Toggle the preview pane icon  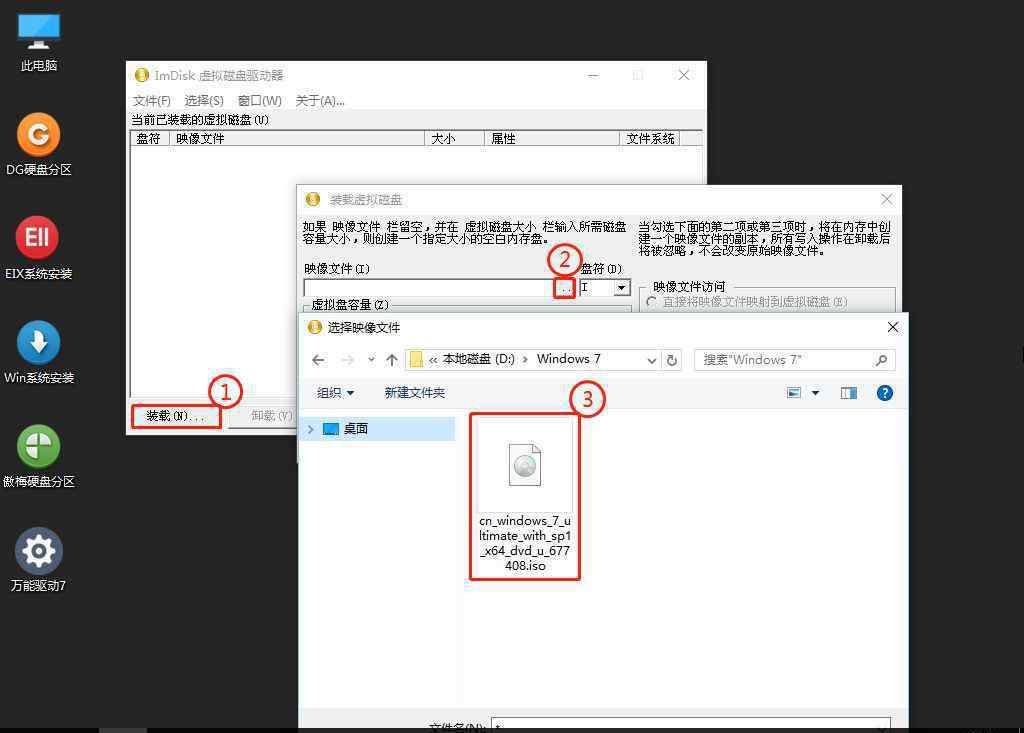[848, 393]
